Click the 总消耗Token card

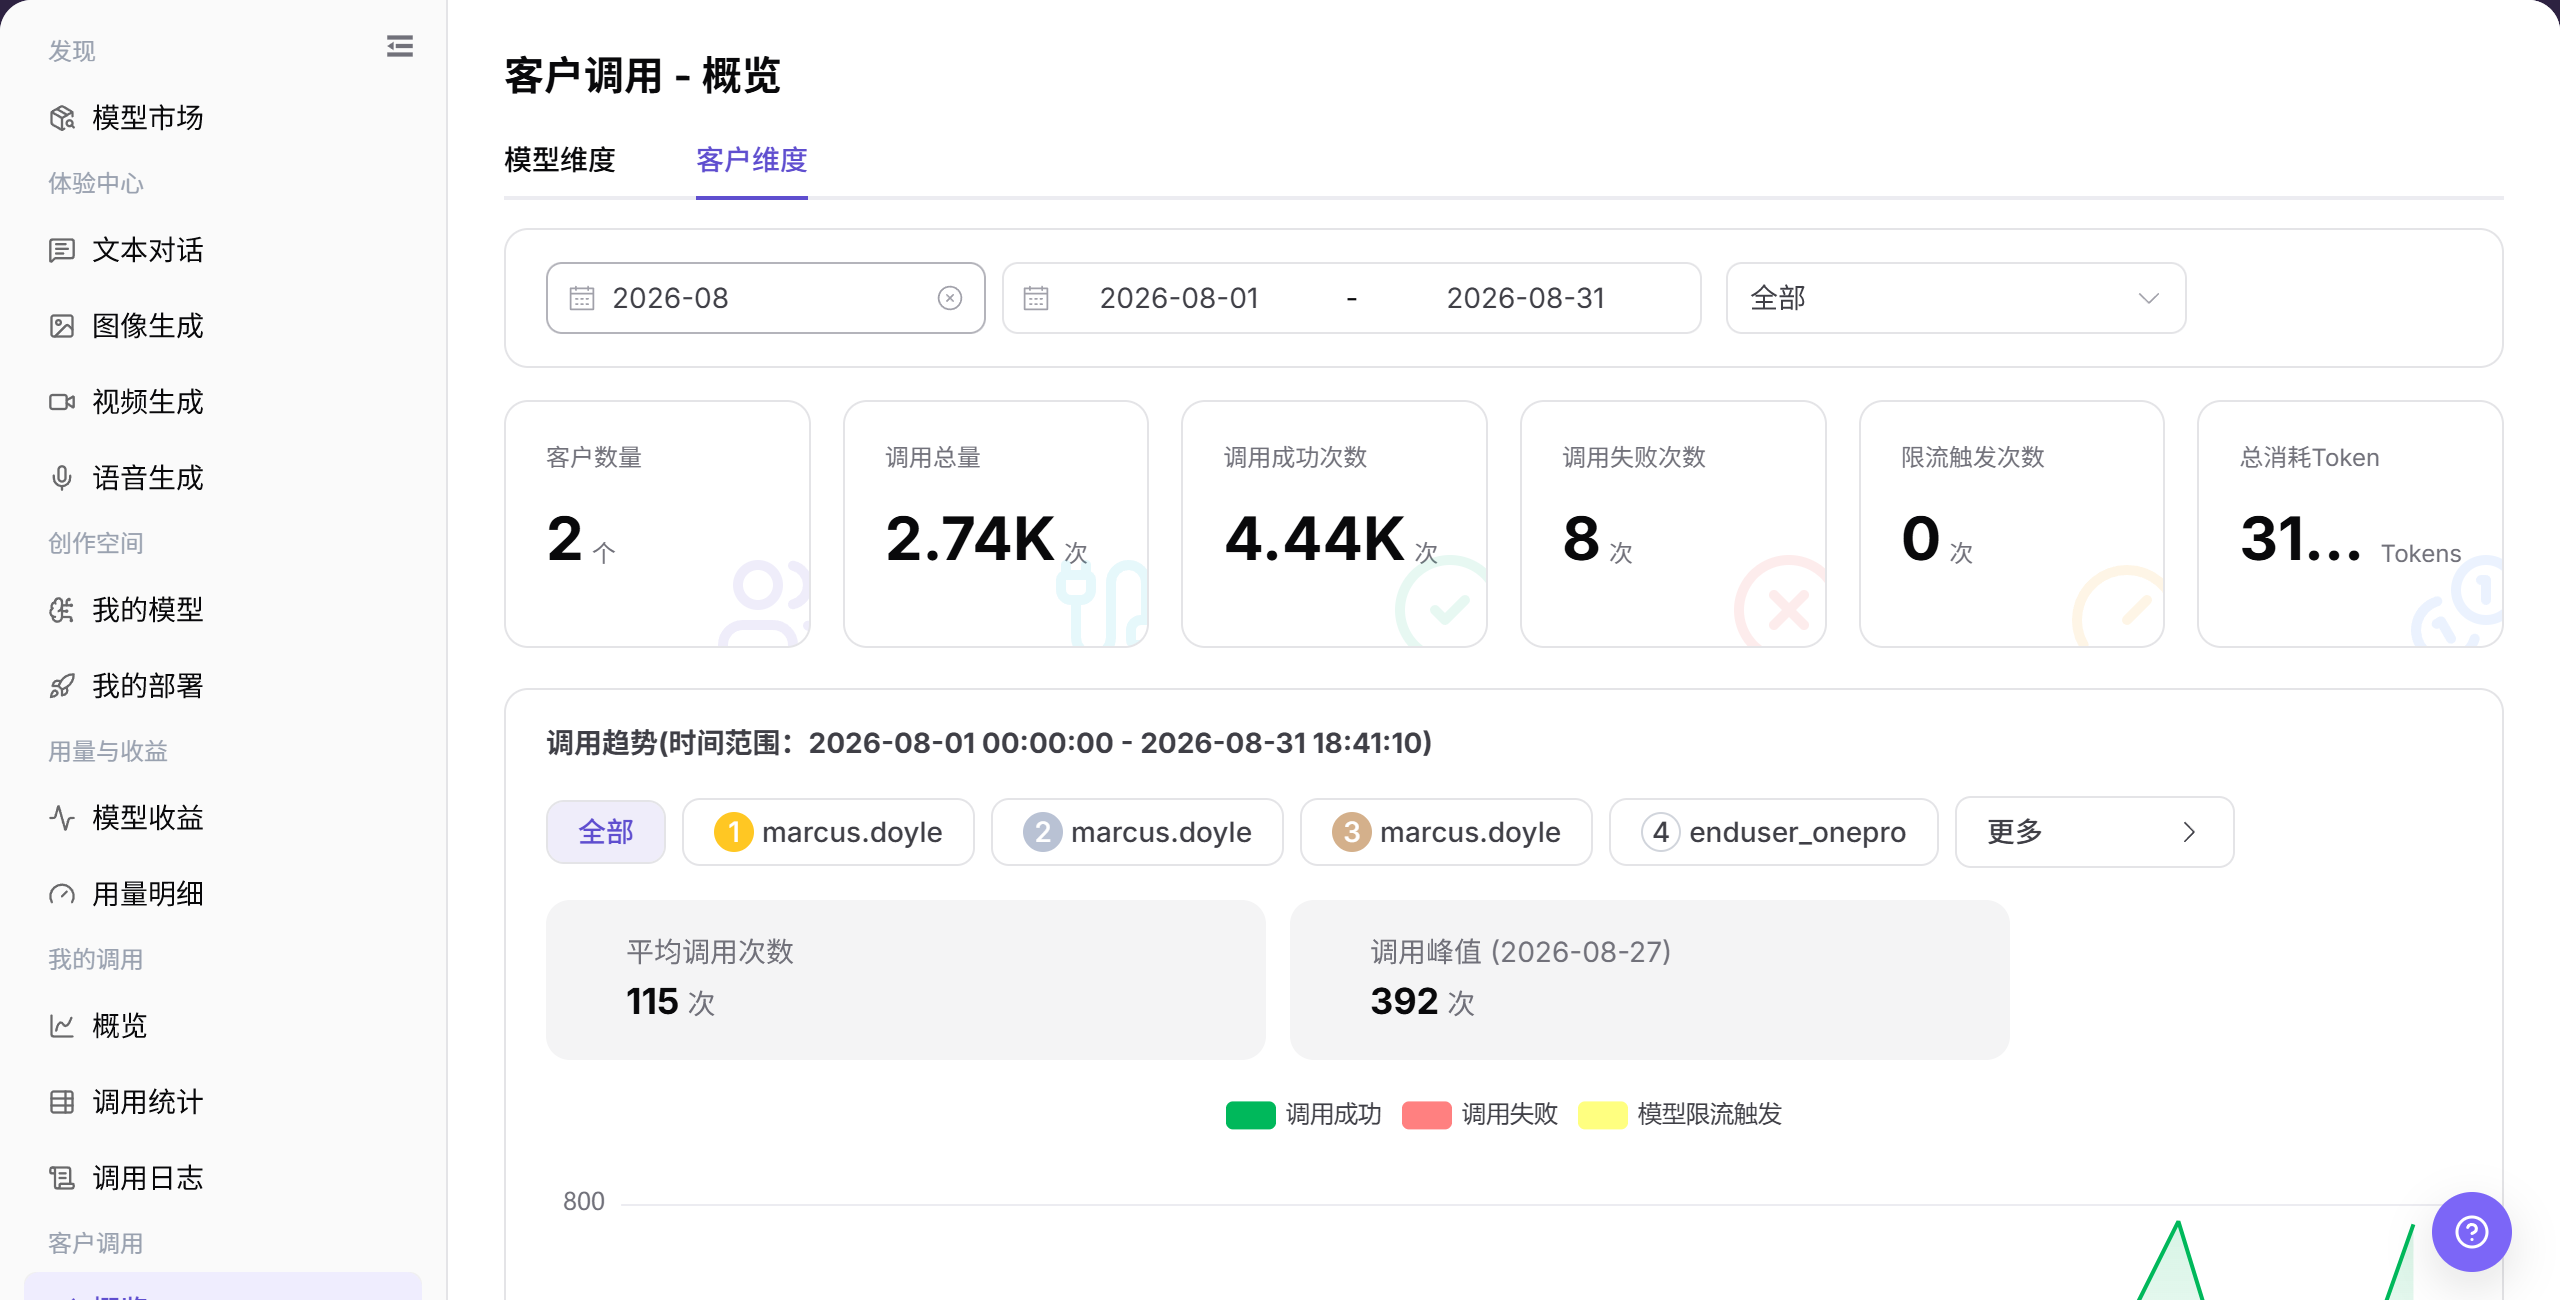pyautogui.click(x=2350, y=524)
